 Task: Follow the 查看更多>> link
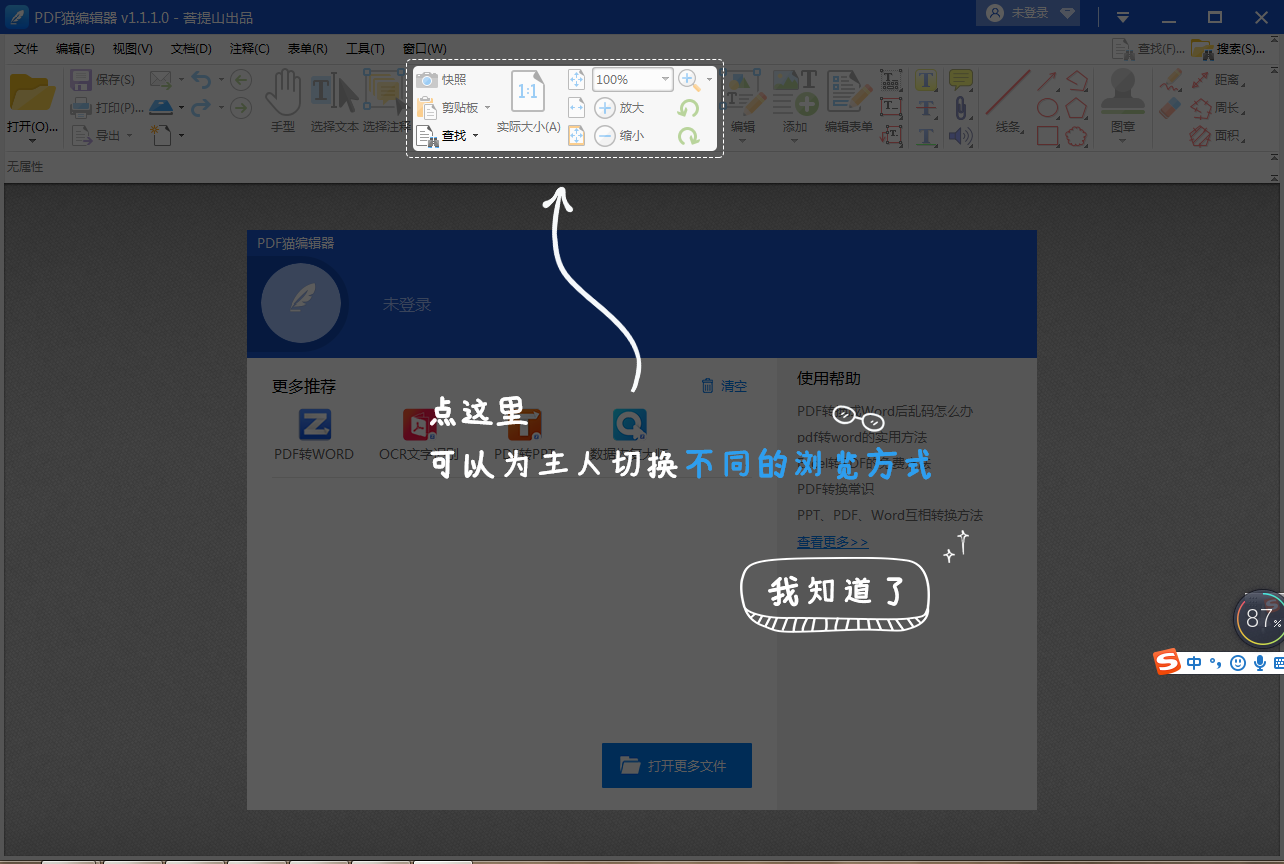(832, 540)
